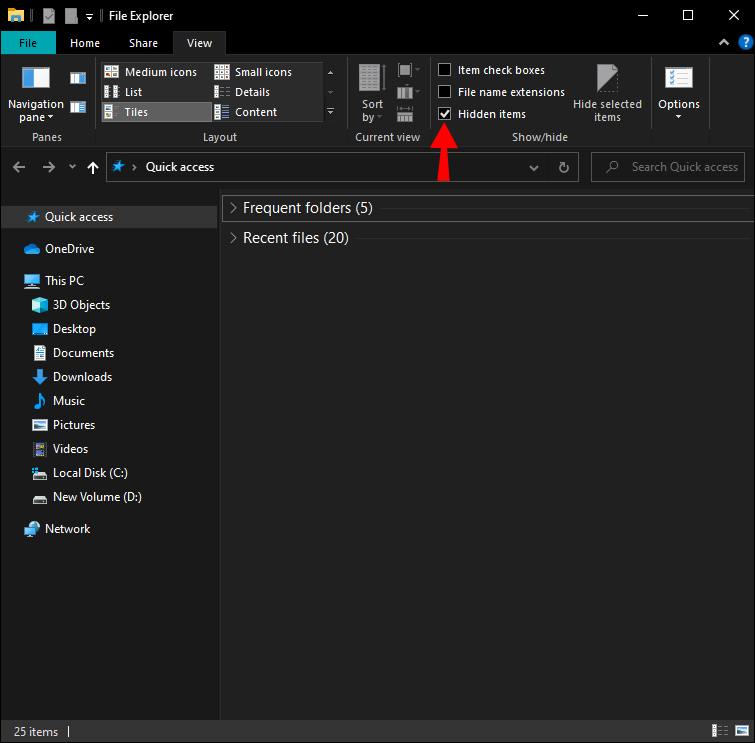The width and height of the screenshot is (755, 743).
Task: Click the Navigation pane icon
Action: (x=36, y=78)
